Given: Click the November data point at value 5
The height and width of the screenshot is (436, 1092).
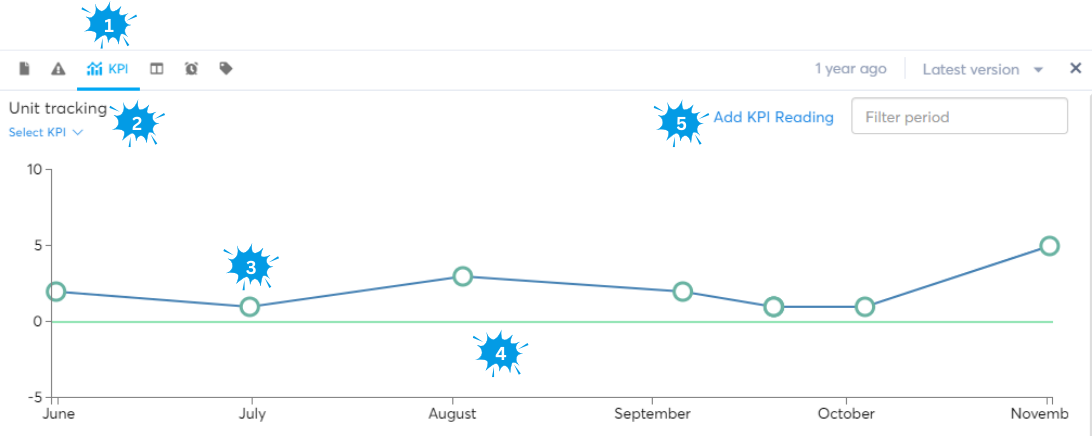Looking at the screenshot, I should (1049, 246).
